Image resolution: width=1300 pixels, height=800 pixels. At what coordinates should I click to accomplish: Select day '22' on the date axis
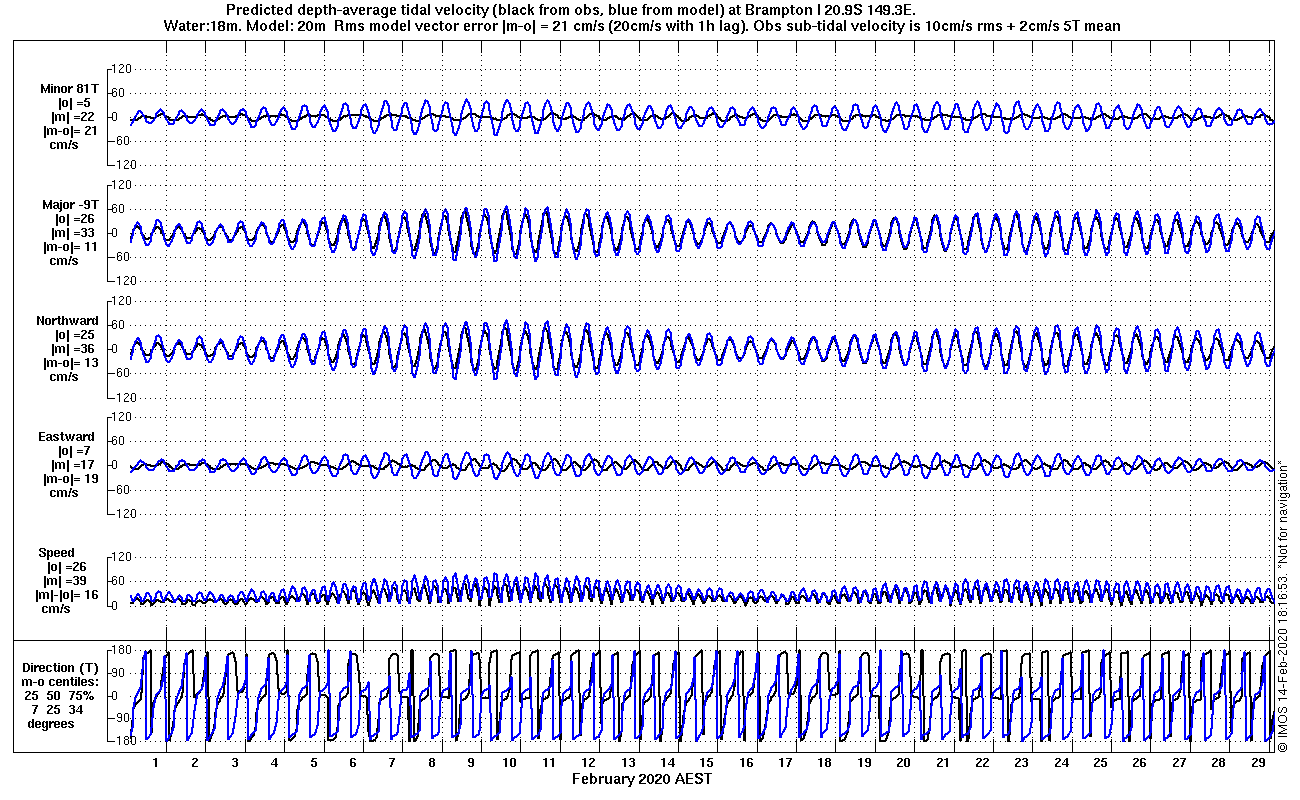[982, 762]
